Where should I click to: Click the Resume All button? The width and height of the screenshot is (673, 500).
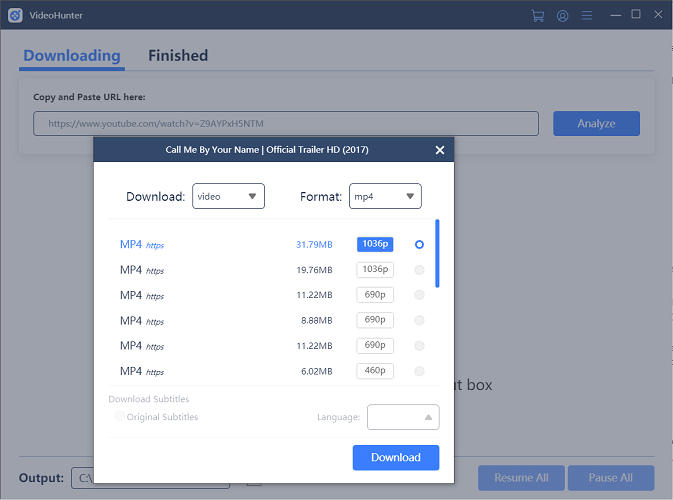[521, 478]
